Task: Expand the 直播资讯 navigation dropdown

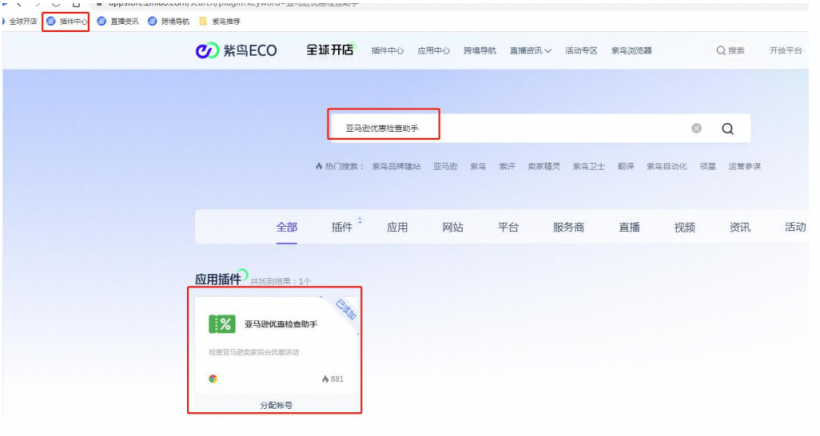Action: point(530,51)
